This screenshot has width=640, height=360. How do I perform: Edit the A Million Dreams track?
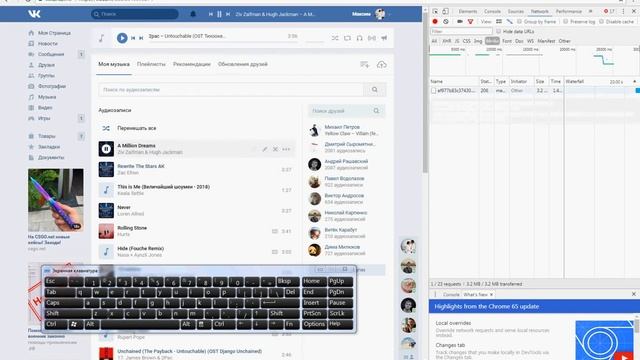click(x=264, y=149)
